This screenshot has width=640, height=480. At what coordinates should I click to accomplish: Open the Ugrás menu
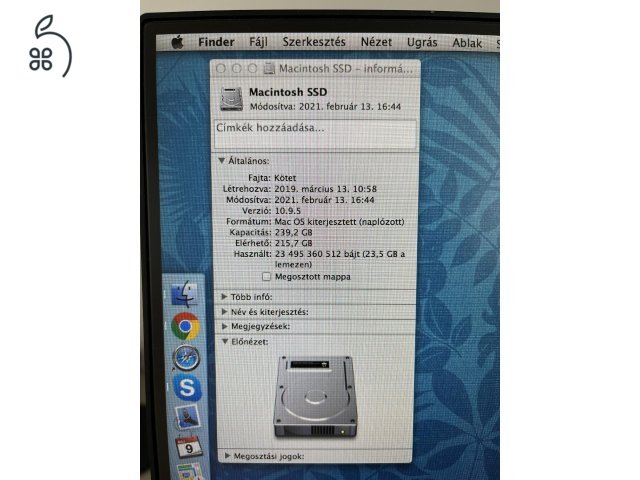click(x=422, y=42)
